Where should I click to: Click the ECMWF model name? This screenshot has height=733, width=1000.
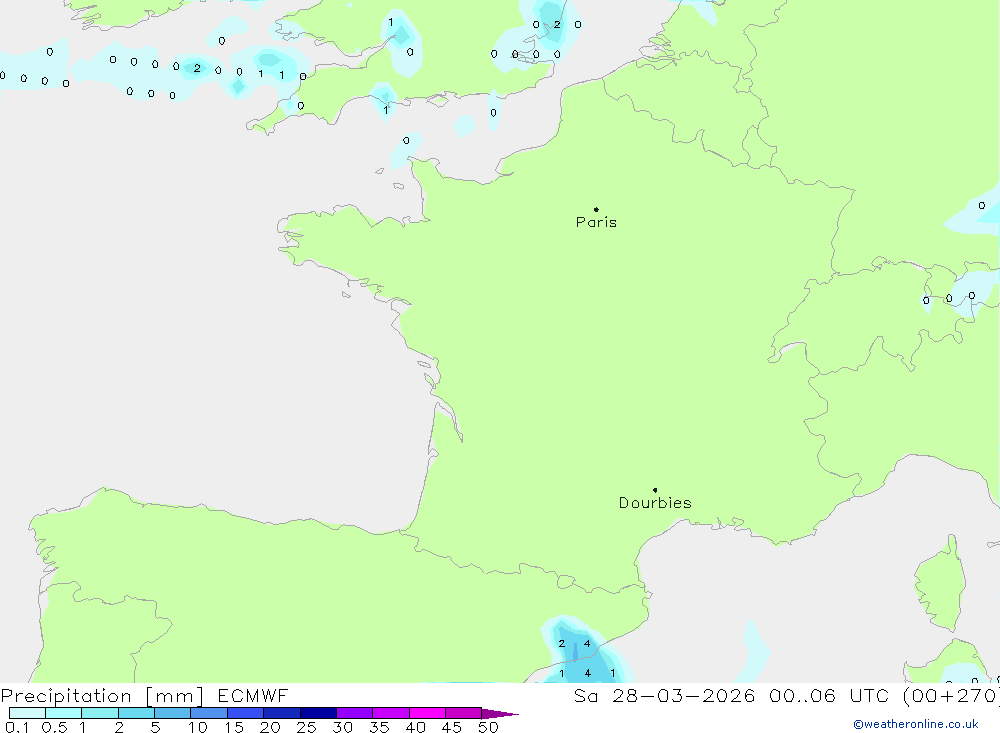point(253,695)
